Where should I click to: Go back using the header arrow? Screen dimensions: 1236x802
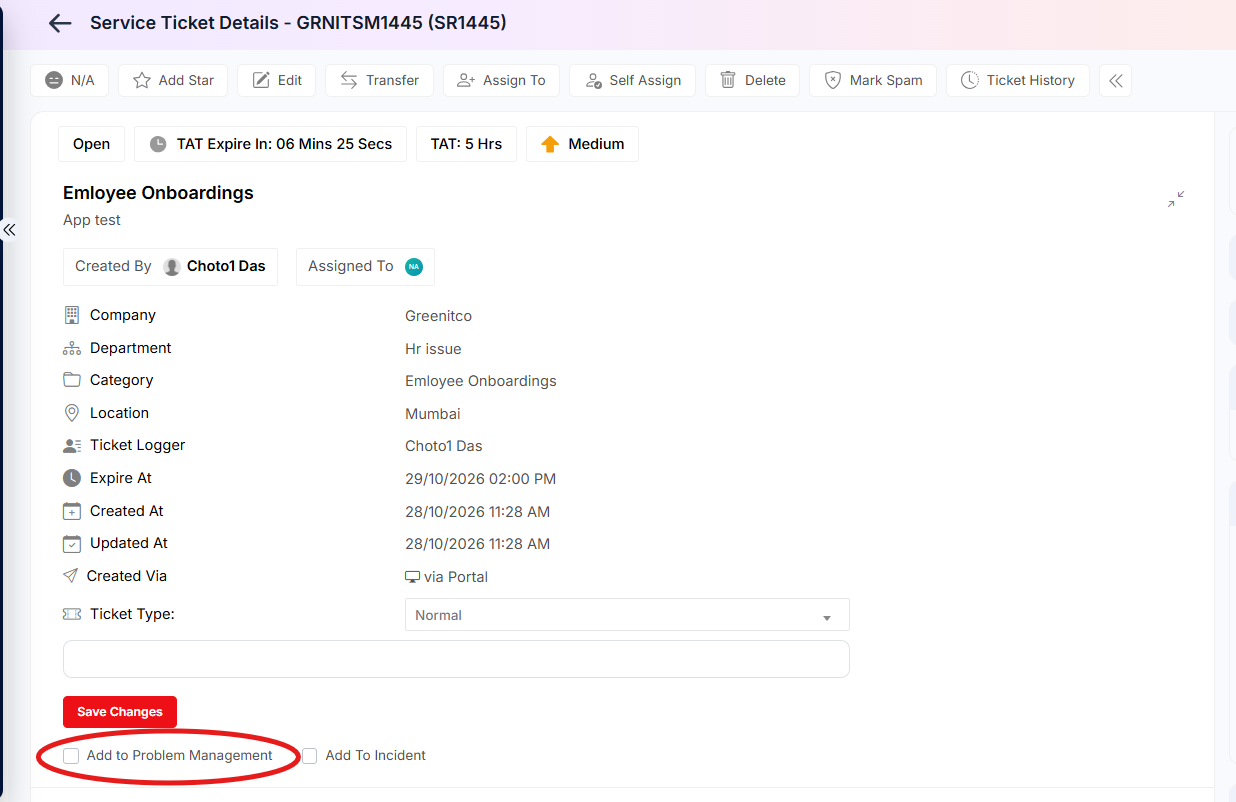[60, 23]
